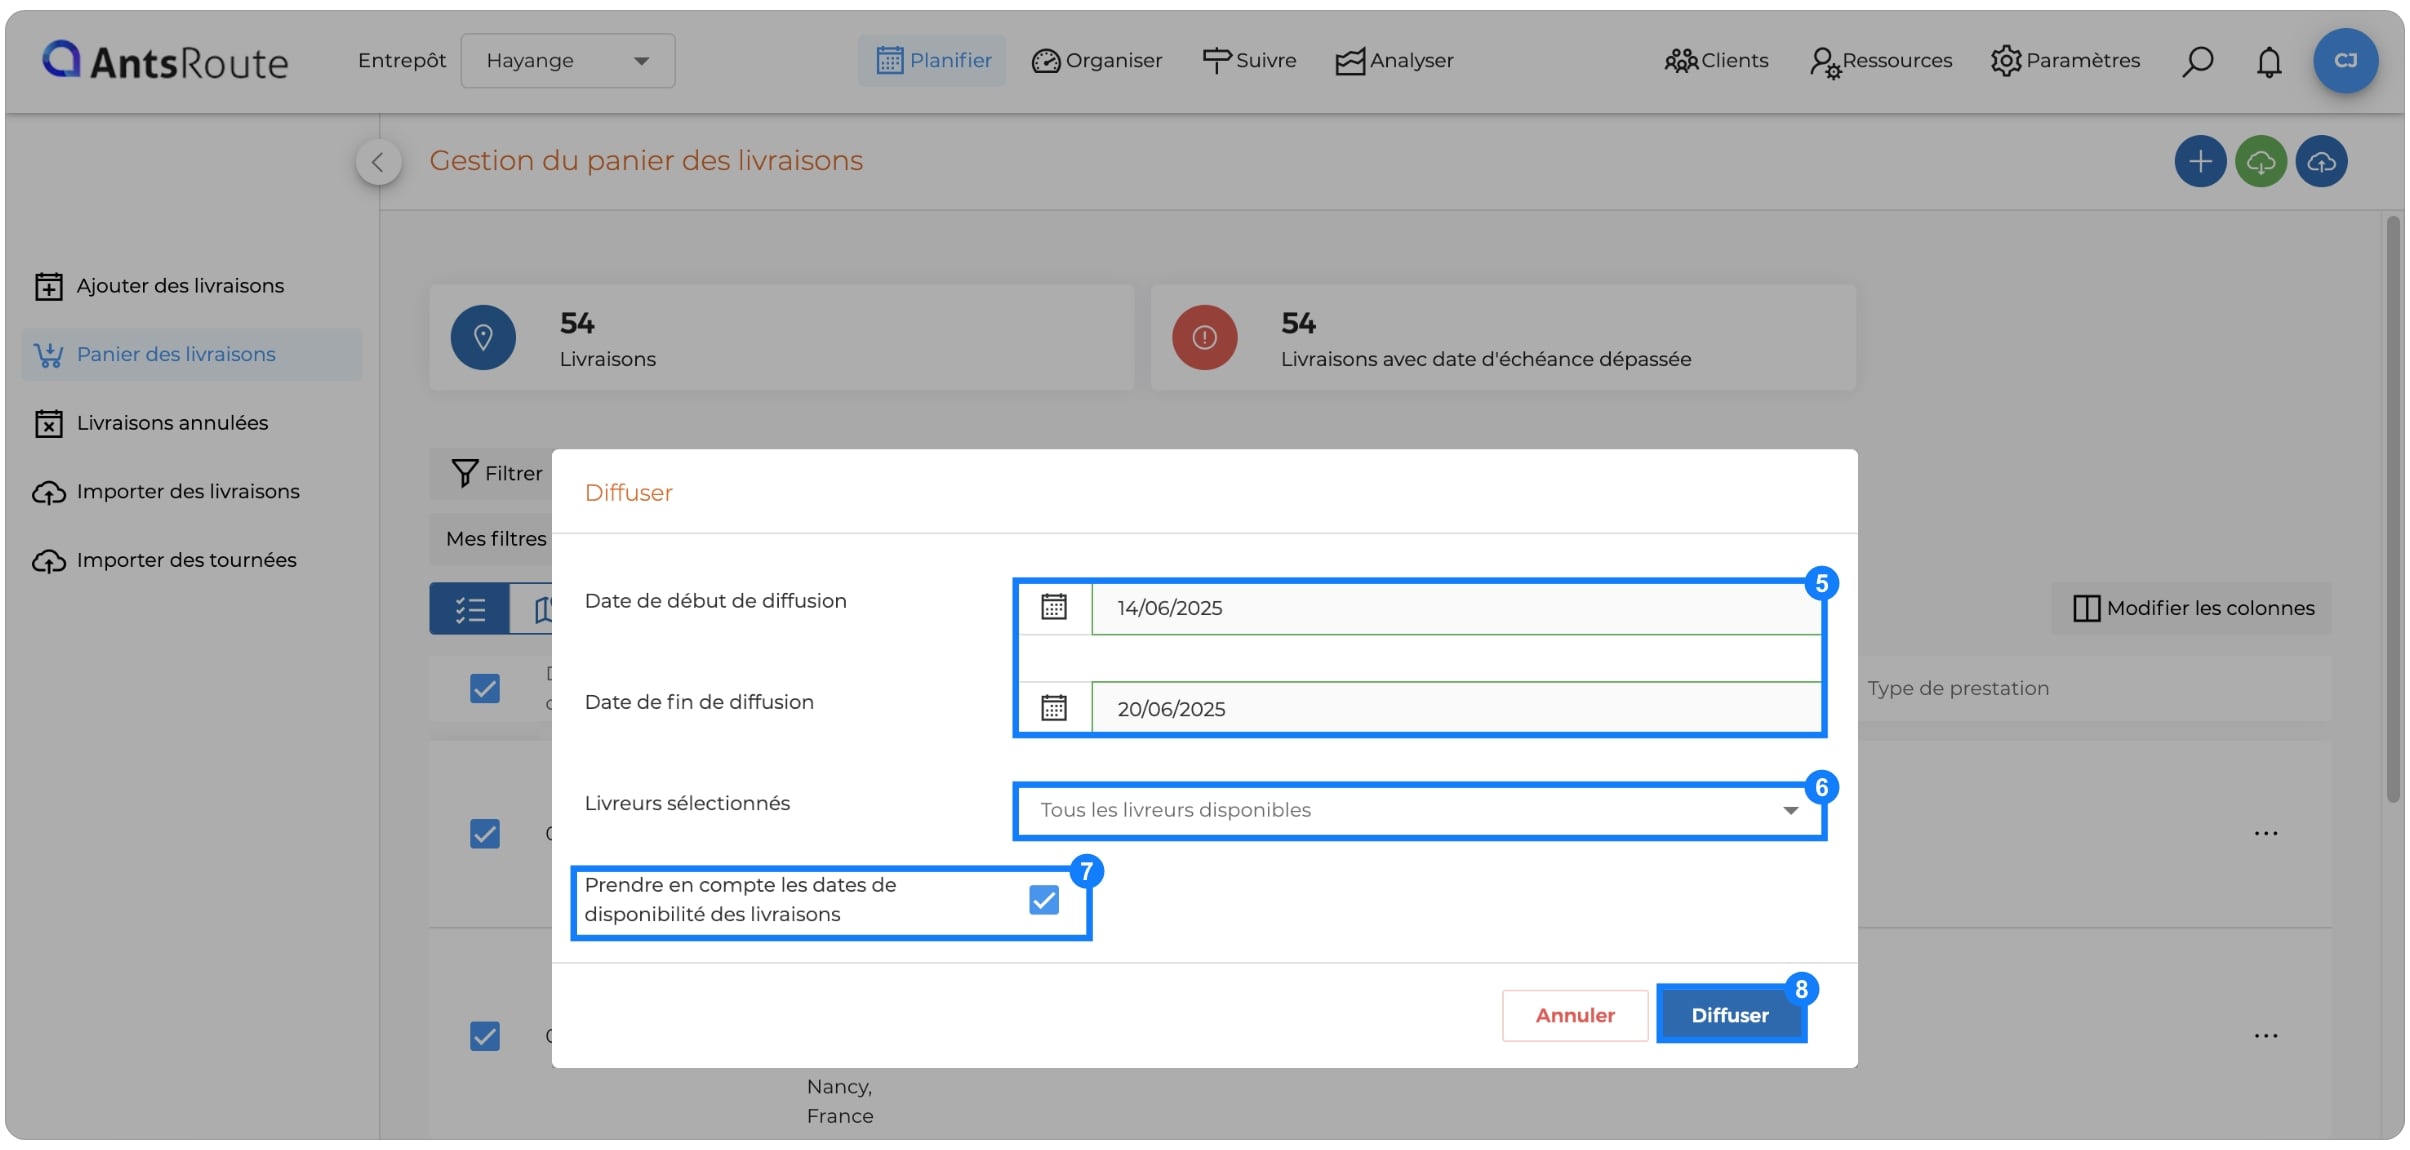
Task: Open the Organiser menu
Action: coord(1097,61)
